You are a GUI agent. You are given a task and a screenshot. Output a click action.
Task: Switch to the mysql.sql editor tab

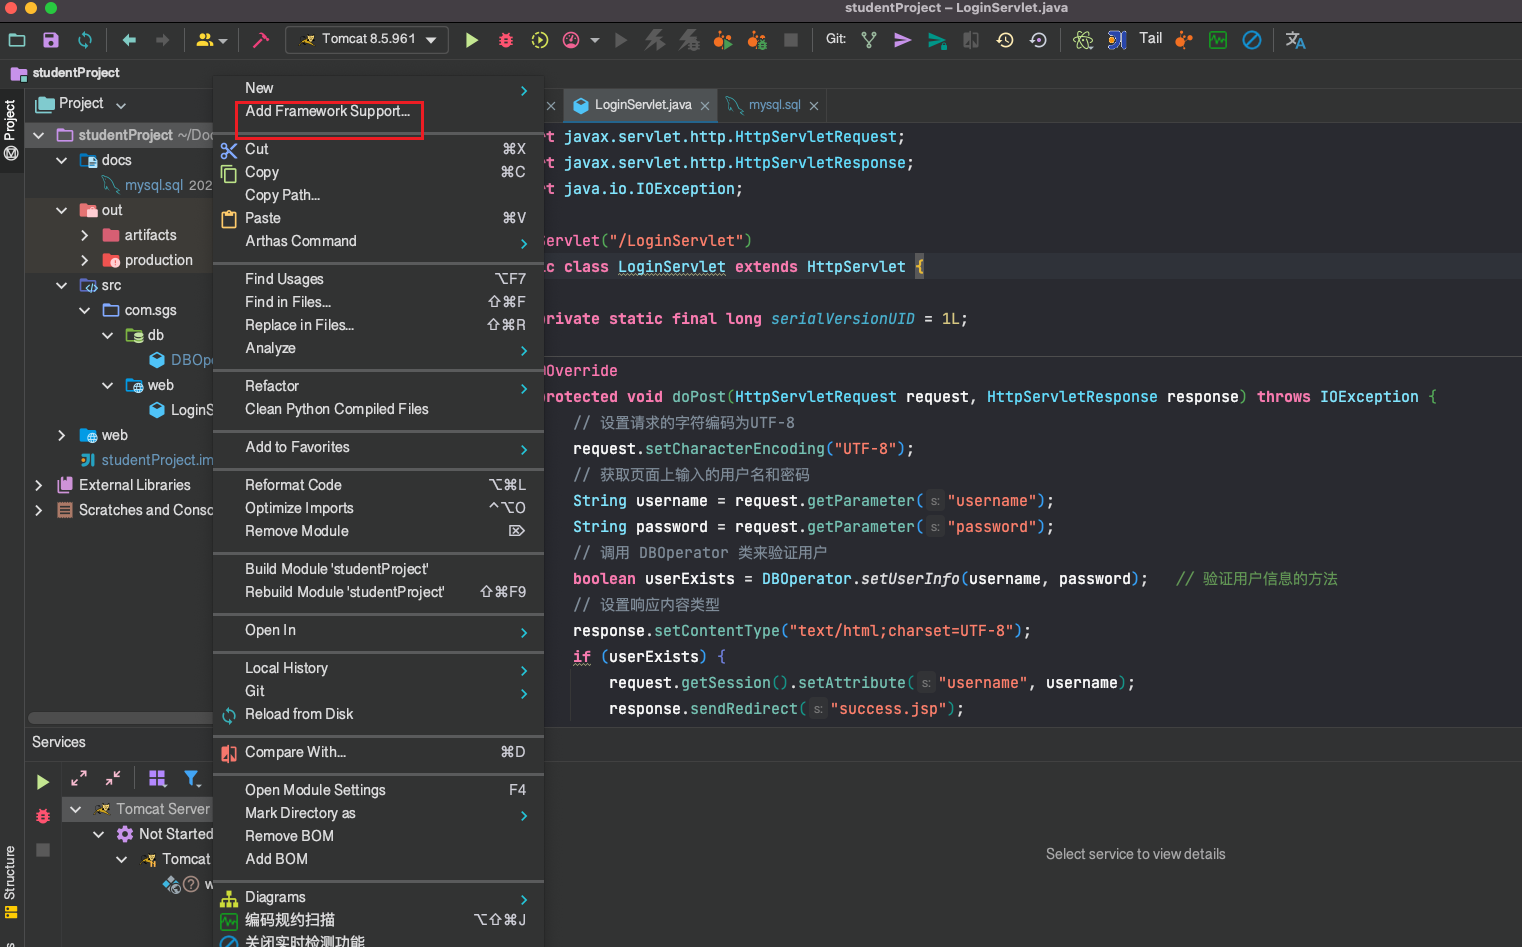pyautogui.click(x=774, y=105)
